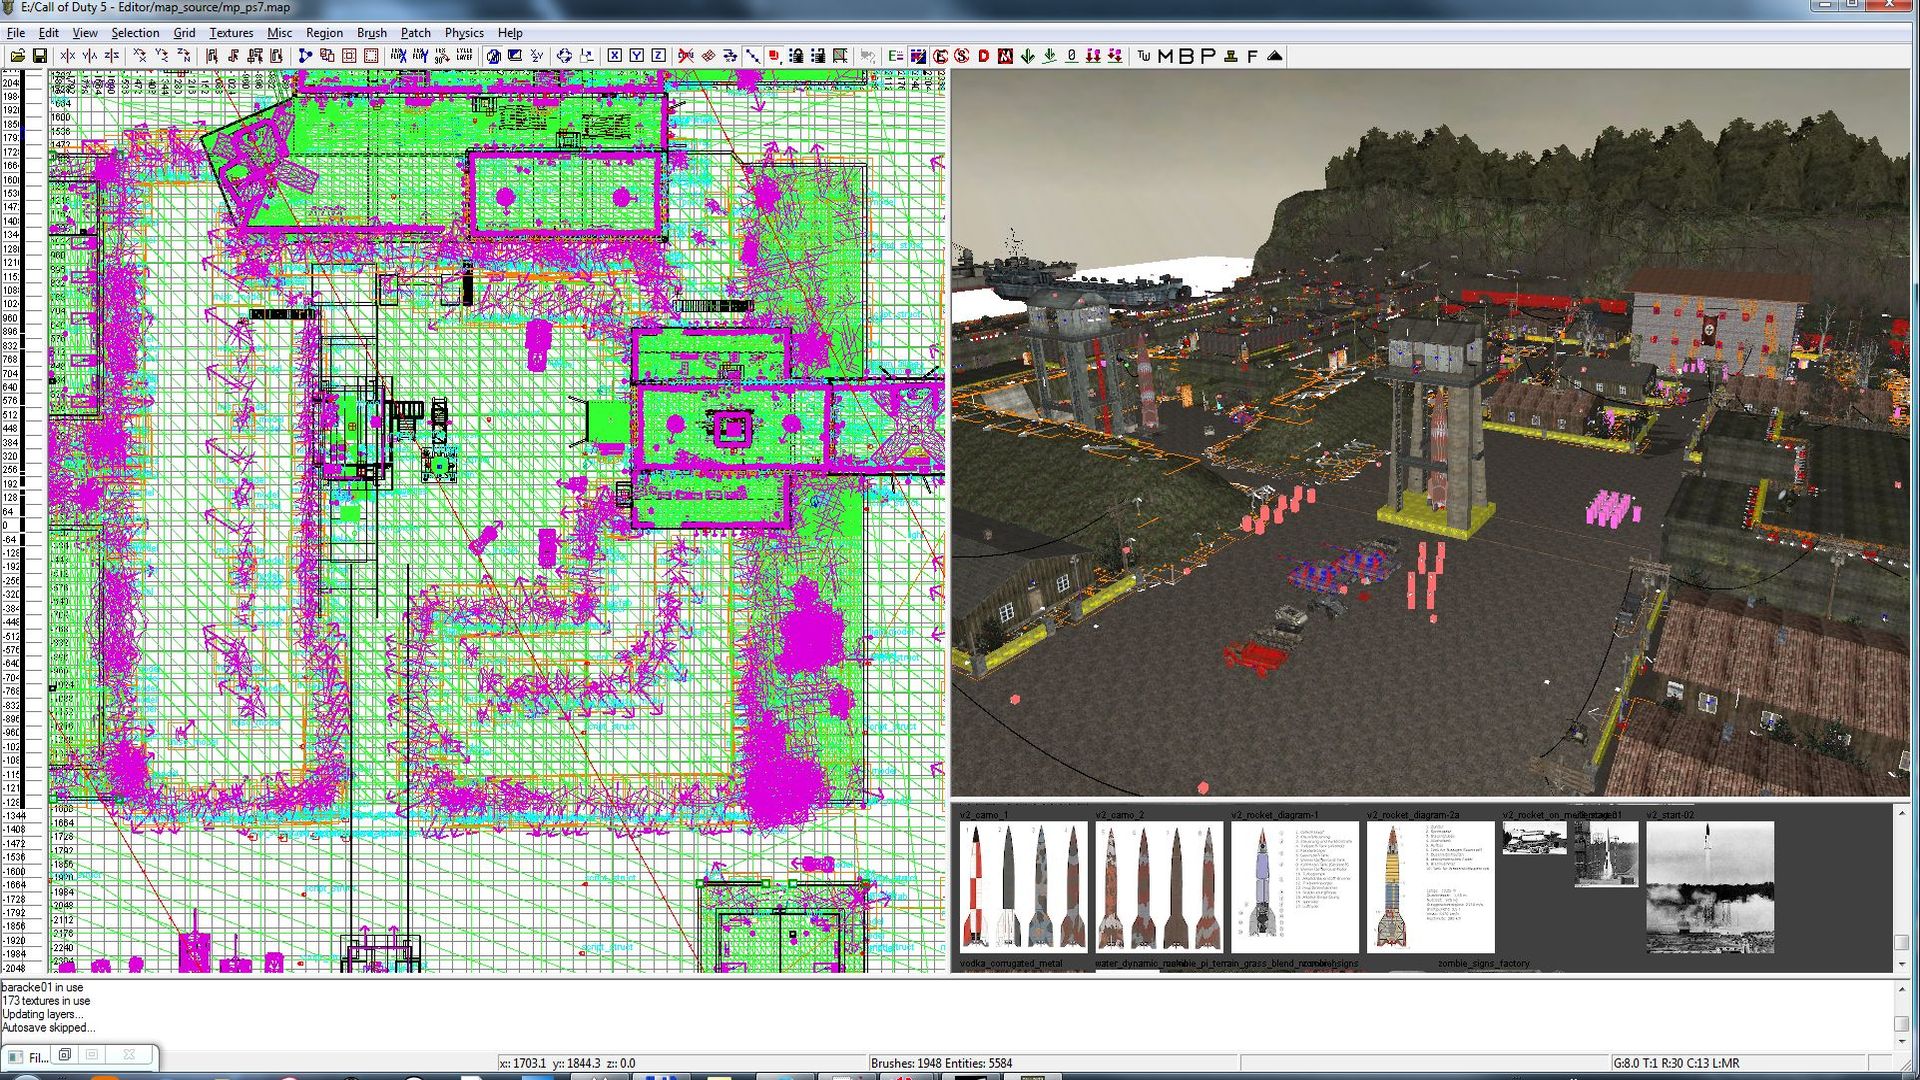Click the green E entity list icon
Image resolution: width=1920 pixels, height=1080 pixels.
click(896, 56)
